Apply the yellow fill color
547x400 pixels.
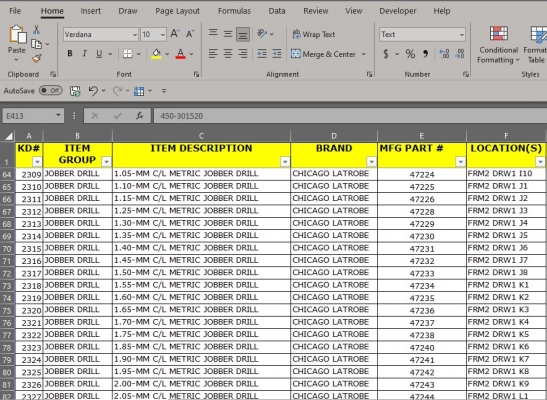point(156,54)
